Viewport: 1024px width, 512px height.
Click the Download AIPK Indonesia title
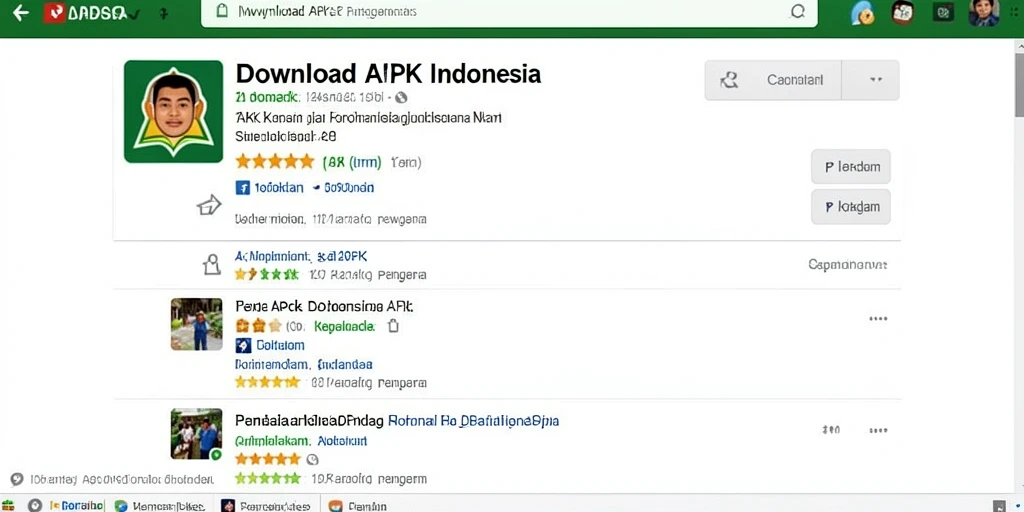click(x=388, y=73)
